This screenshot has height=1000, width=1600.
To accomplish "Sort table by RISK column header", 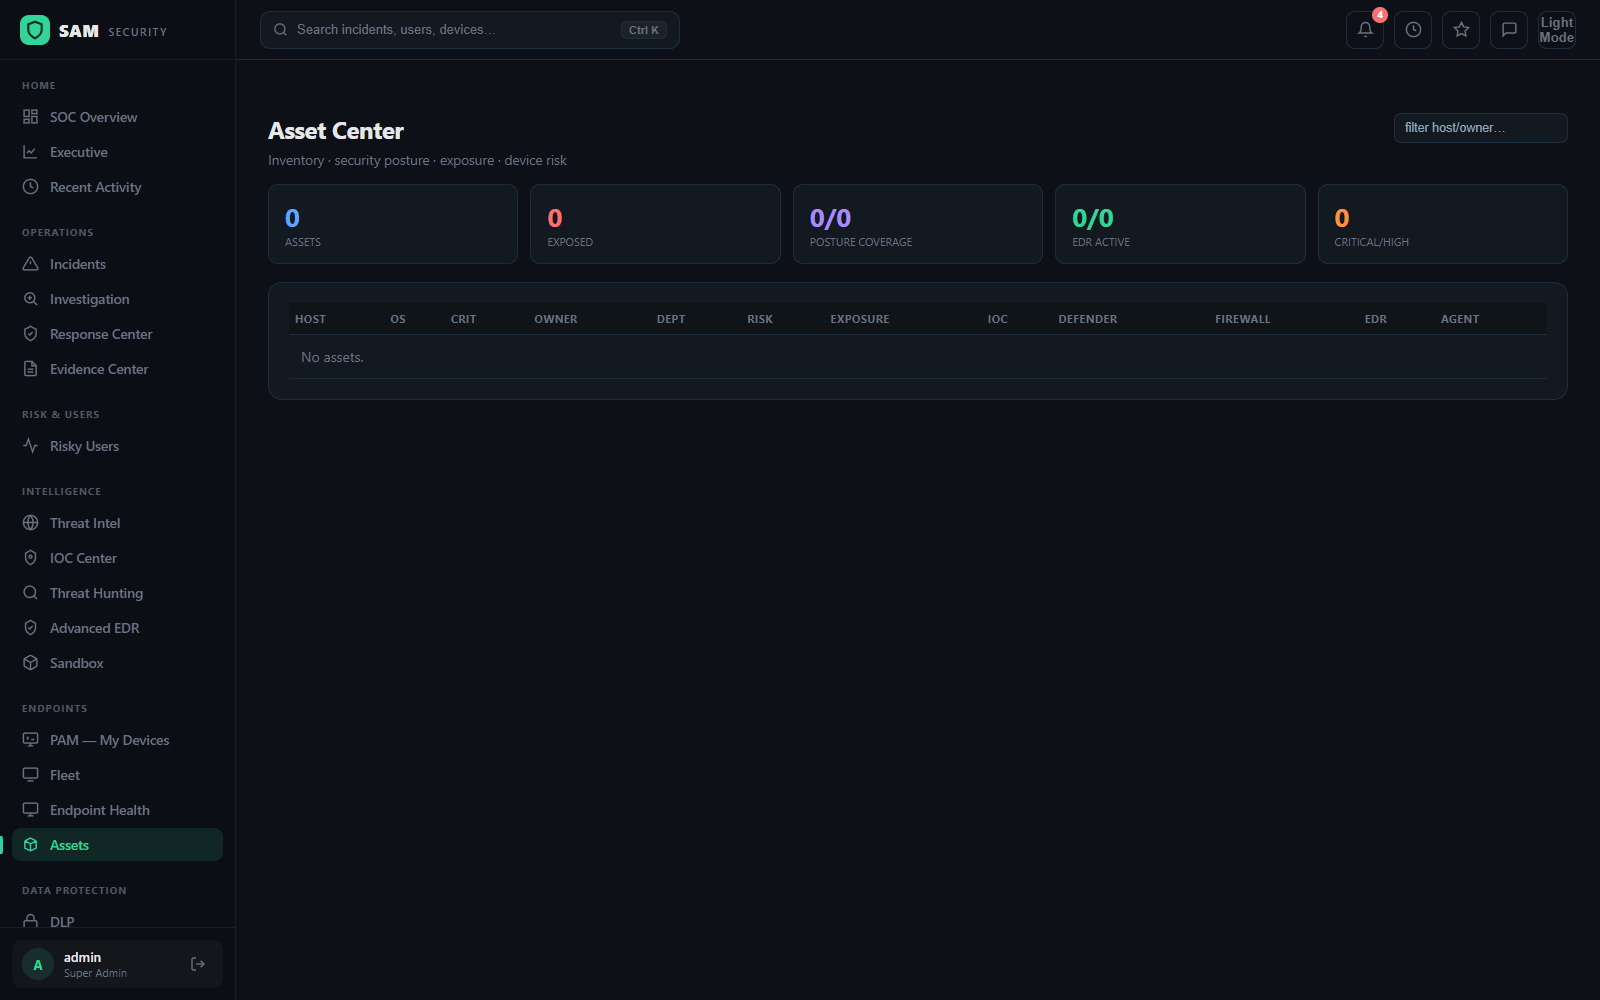I will tap(760, 319).
